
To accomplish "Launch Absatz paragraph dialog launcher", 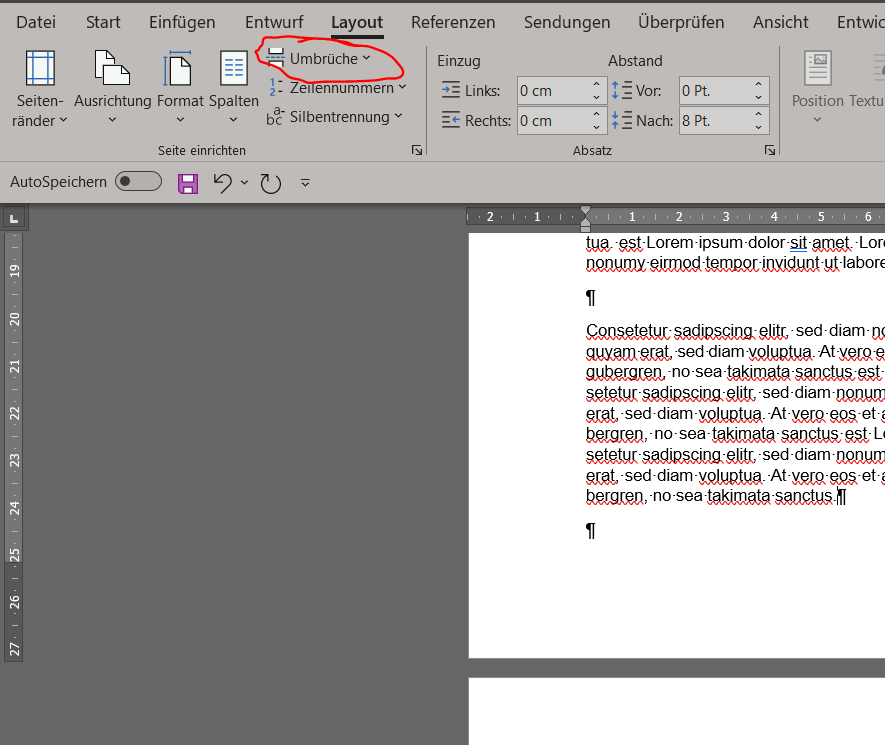I will coord(769,150).
